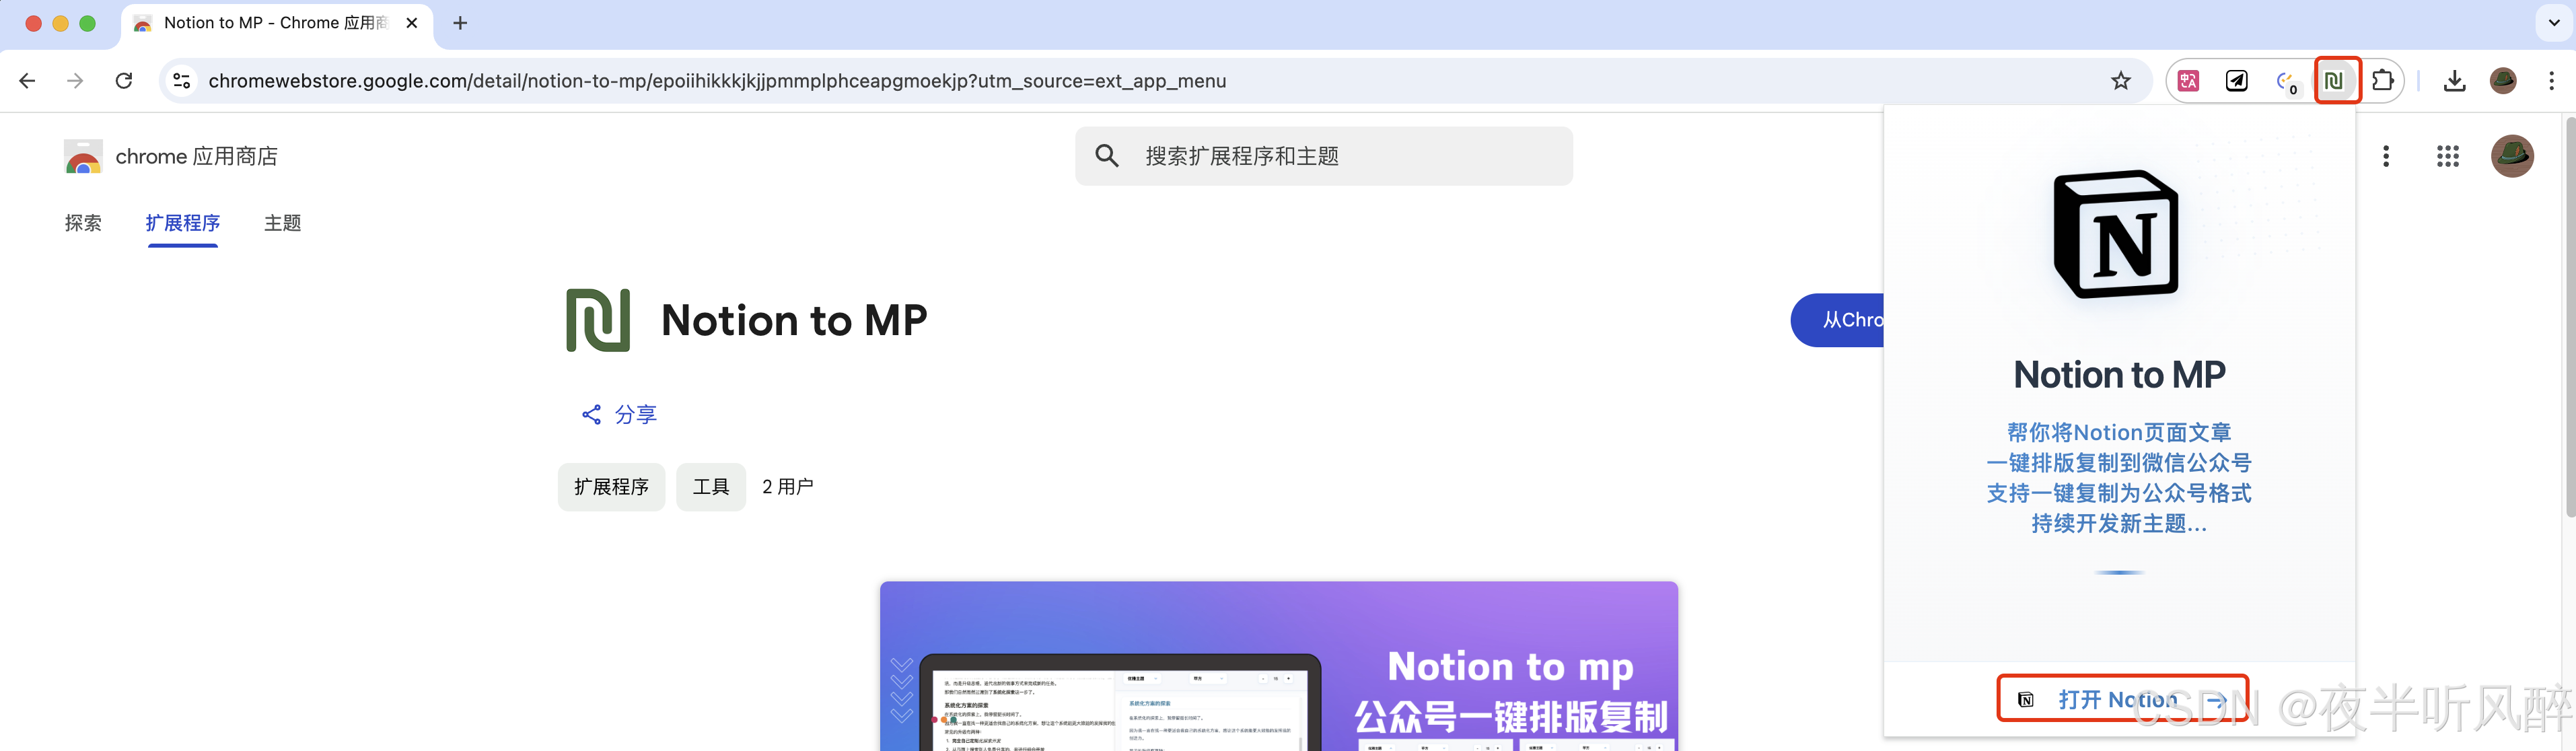Close the Notion to MP tab
Image resolution: width=2576 pixels, height=751 pixels.
click(x=412, y=23)
